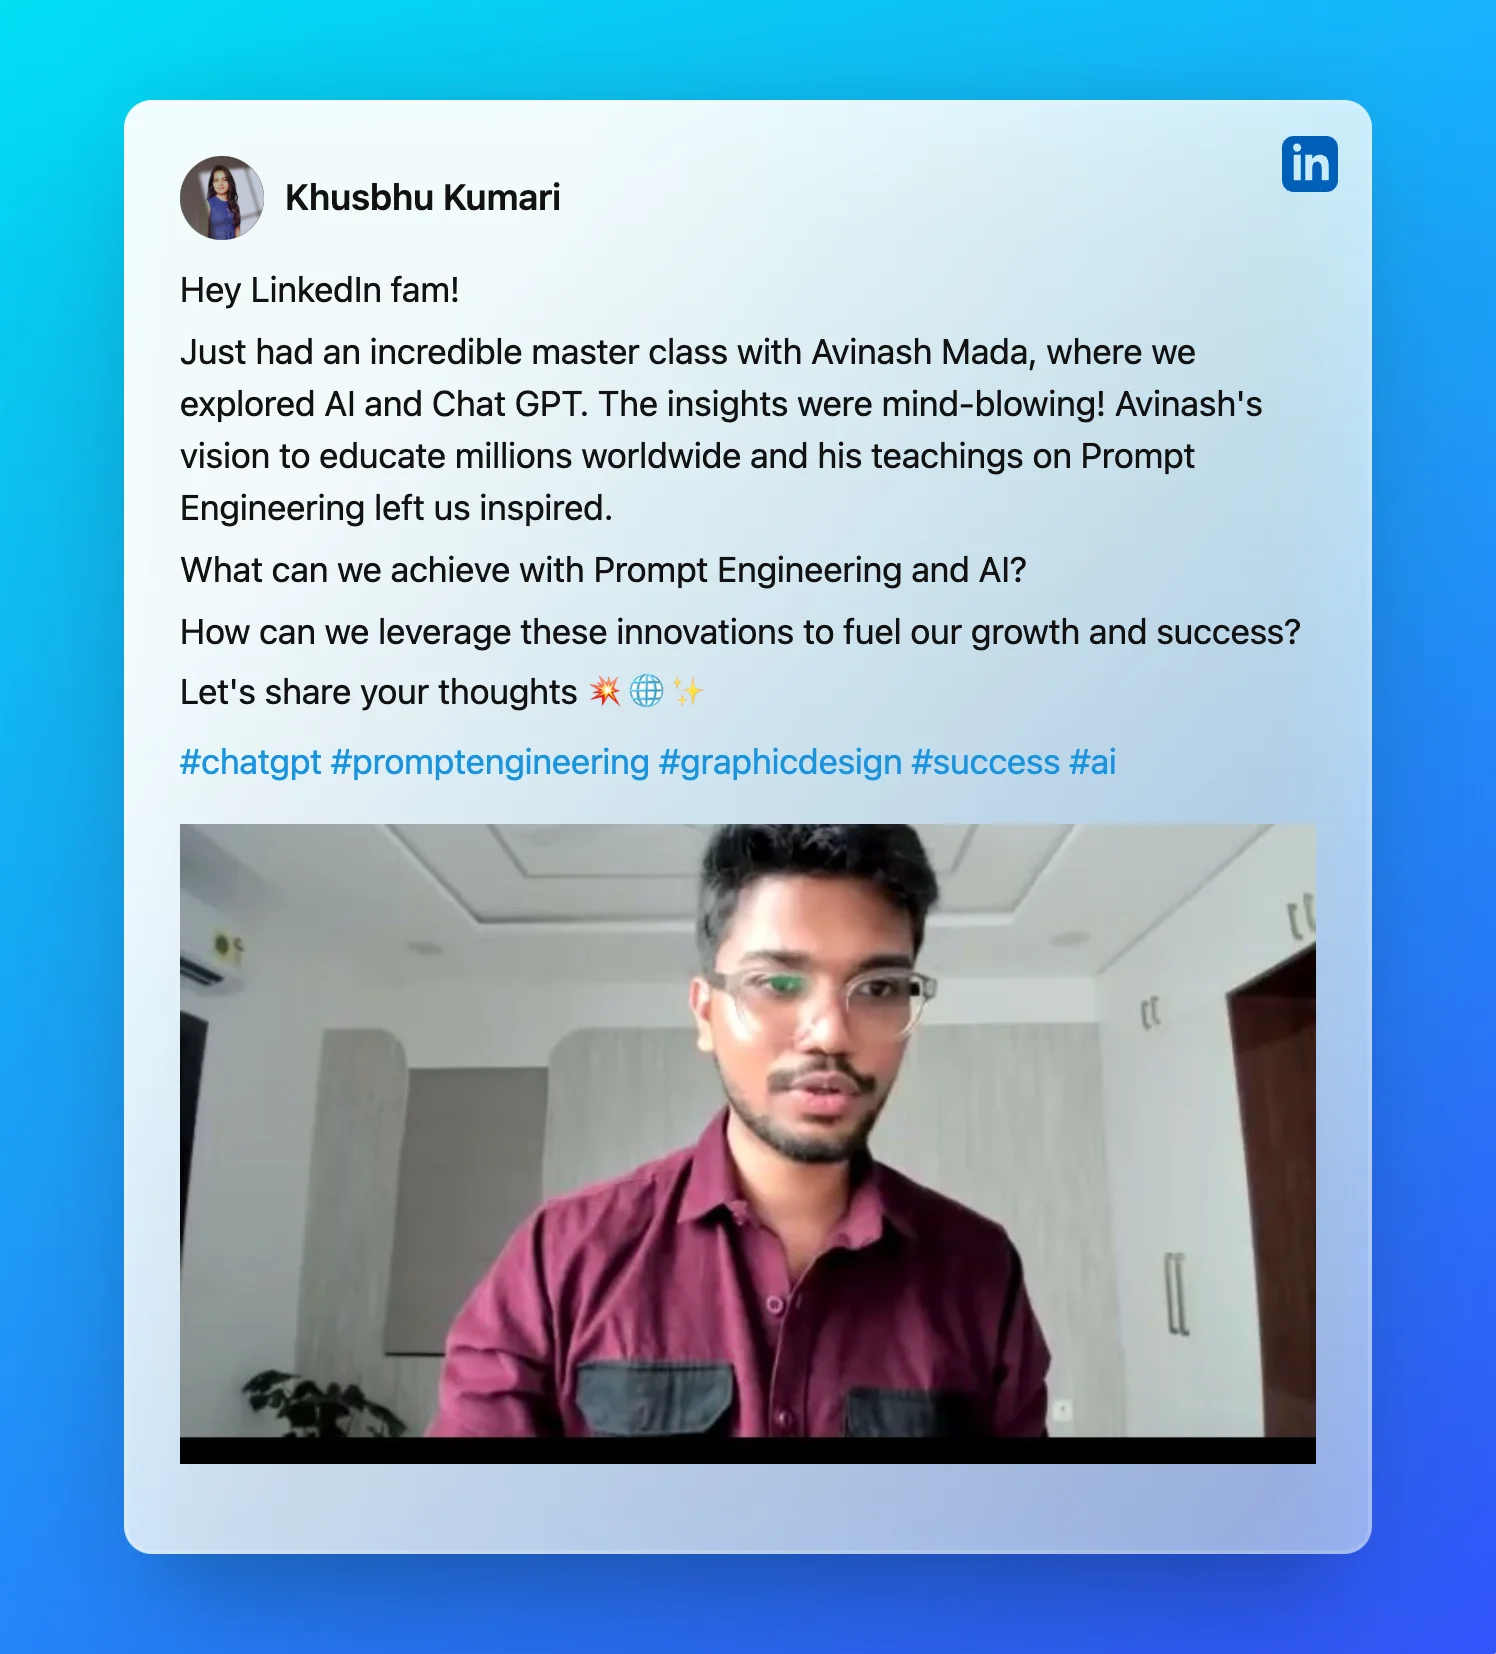Open the #promptengineering hashtag

(x=490, y=762)
